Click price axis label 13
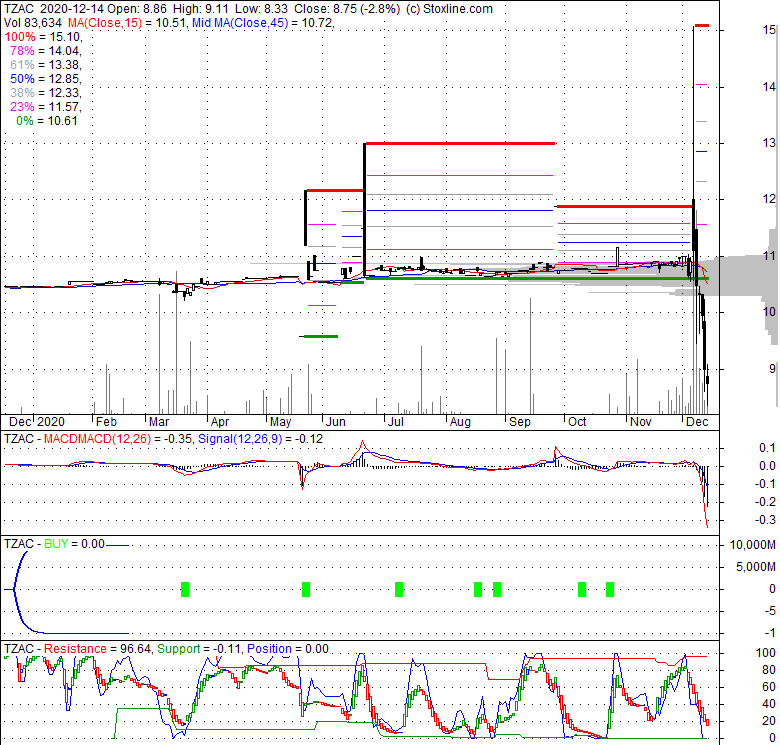Screen dimensions: 780x745 click(x=769, y=143)
